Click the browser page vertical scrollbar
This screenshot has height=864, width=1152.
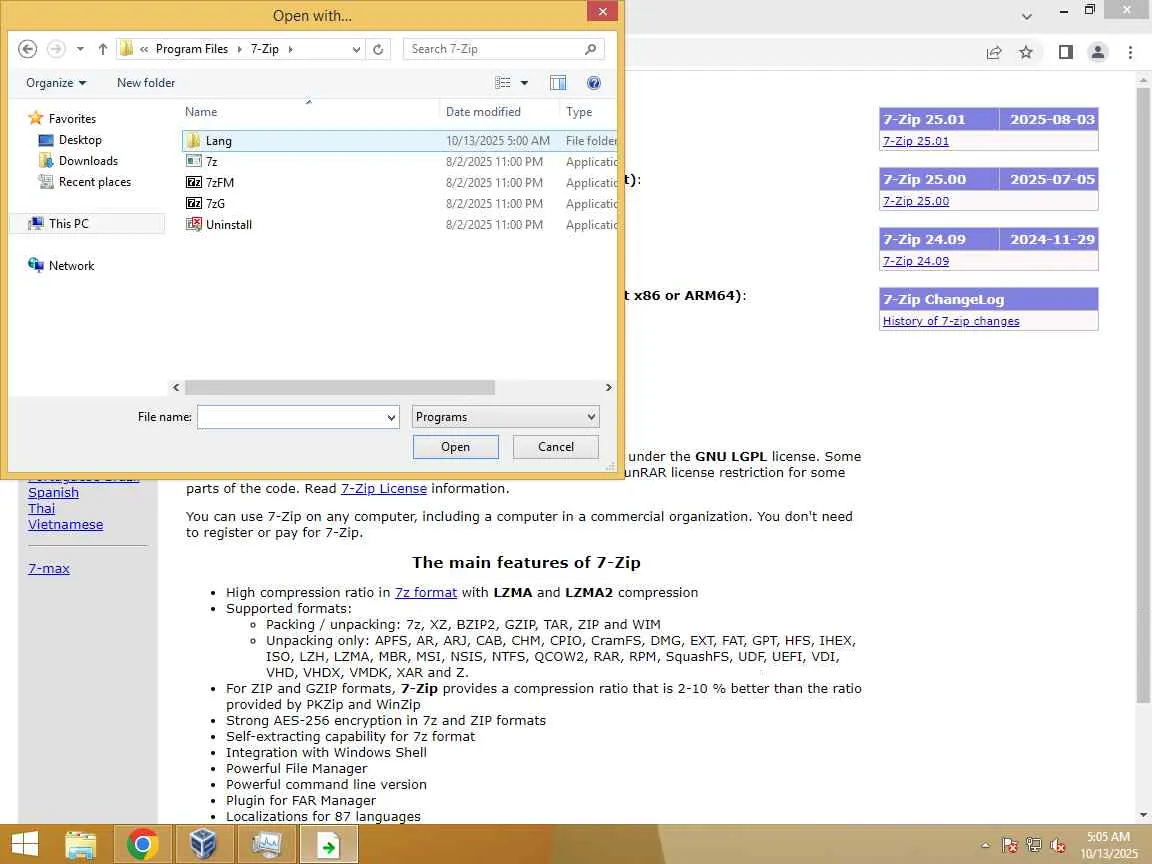coord(1143,397)
